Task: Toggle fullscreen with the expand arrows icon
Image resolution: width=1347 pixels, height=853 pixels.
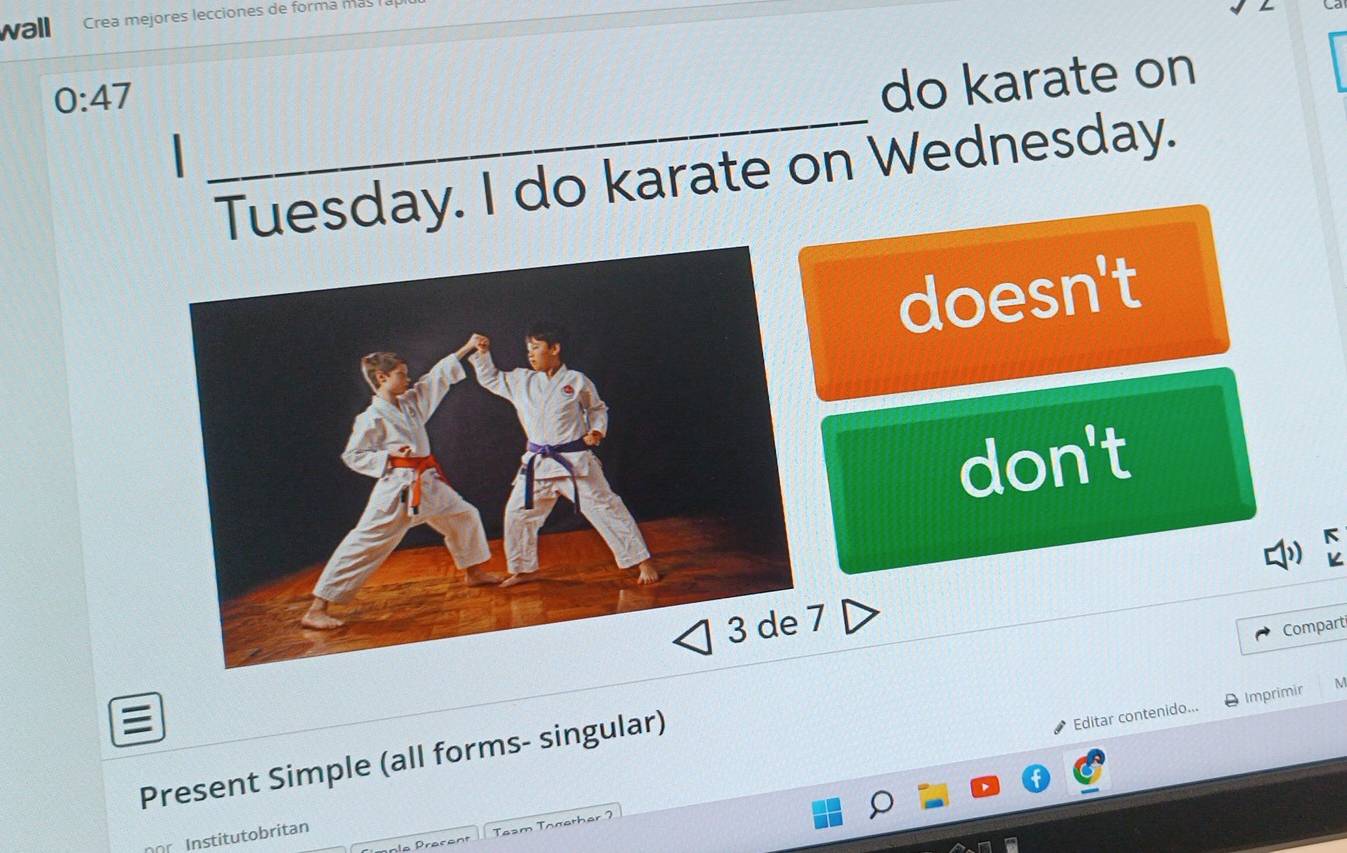Action: tap(1334, 547)
